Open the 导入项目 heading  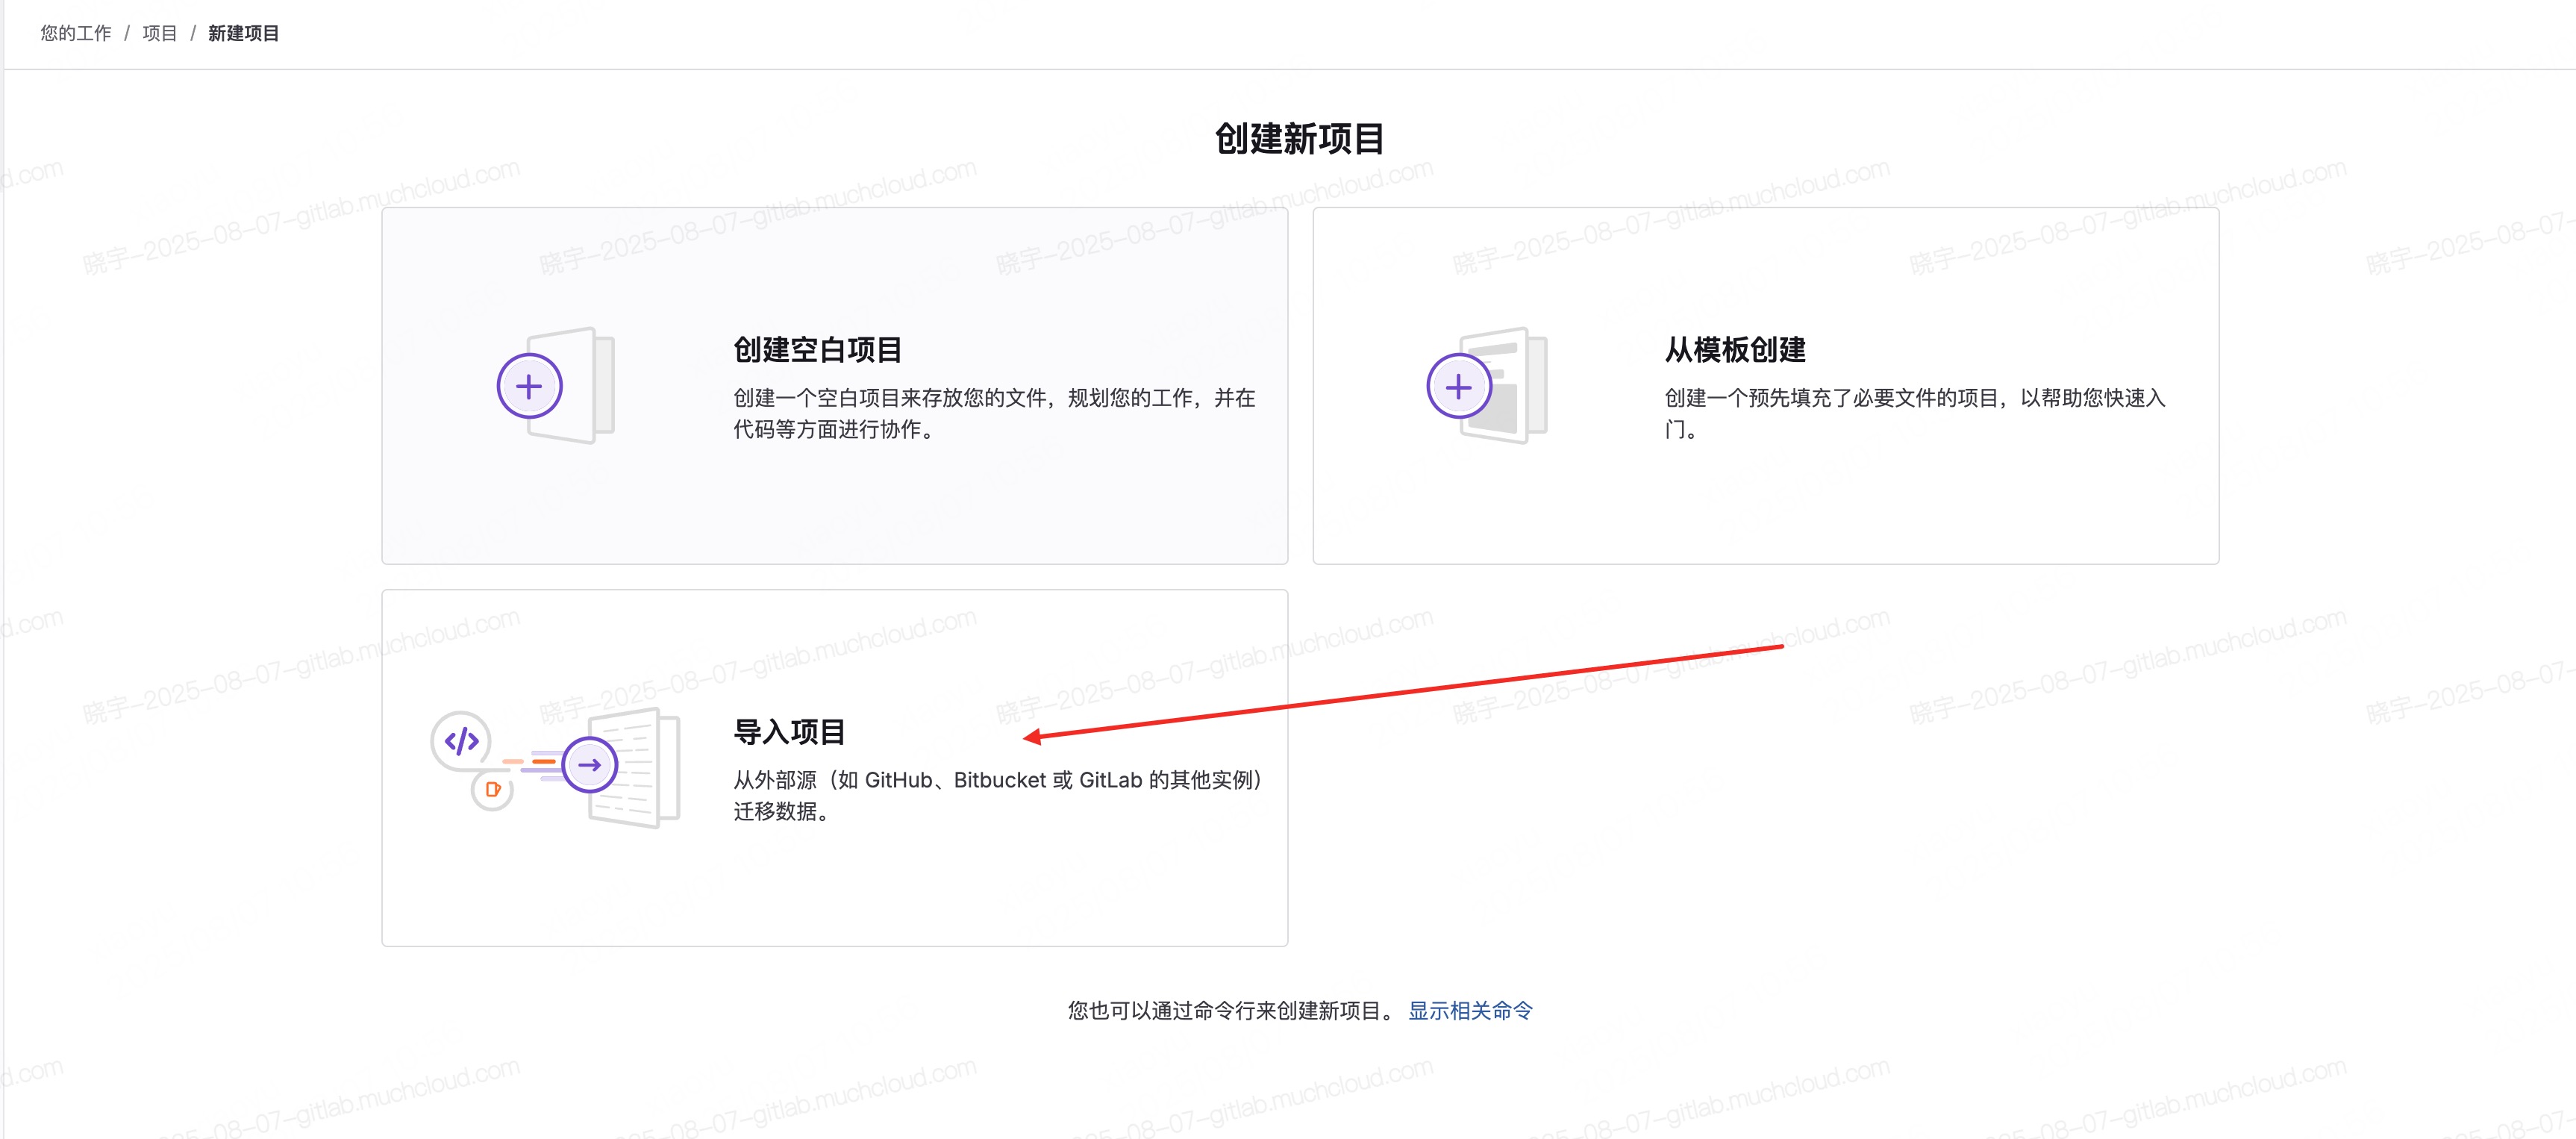point(789,732)
